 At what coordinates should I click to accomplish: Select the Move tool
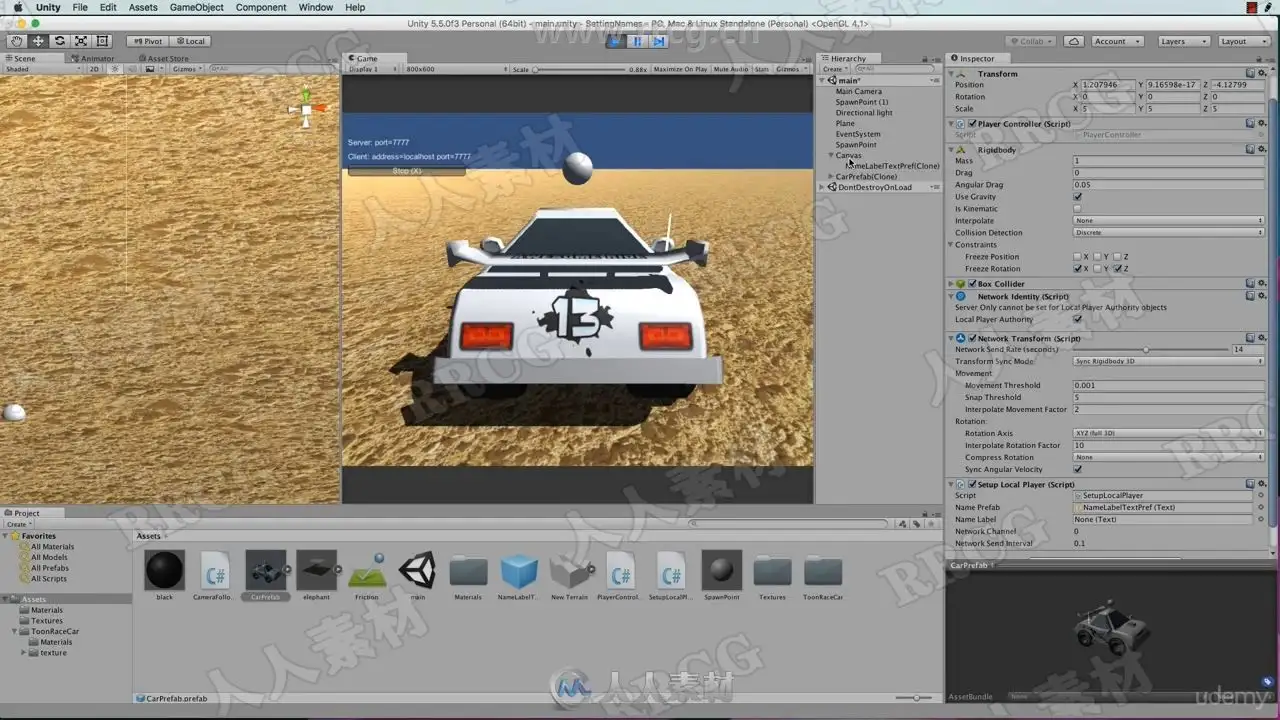(38, 41)
